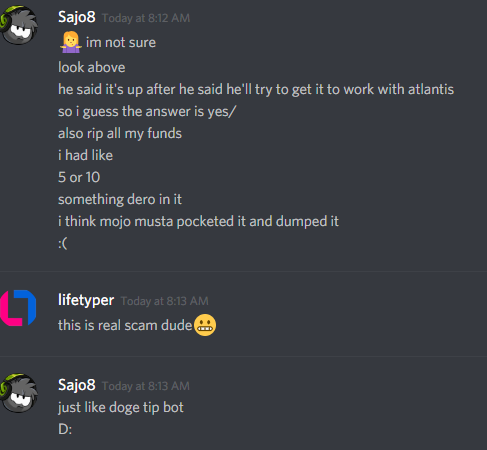Click lifetyper's Today at 8:13 AM timestamp

coord(164,301)
